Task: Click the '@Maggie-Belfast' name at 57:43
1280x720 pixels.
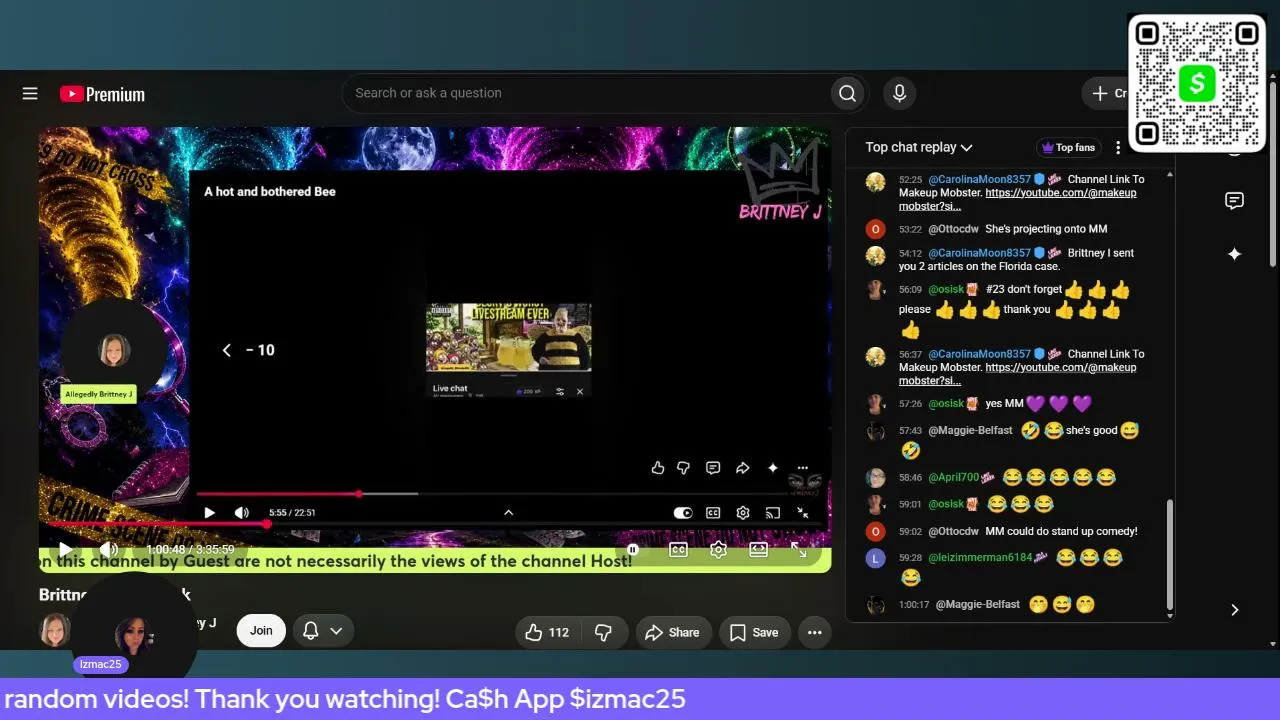Action: pos(970,431)
